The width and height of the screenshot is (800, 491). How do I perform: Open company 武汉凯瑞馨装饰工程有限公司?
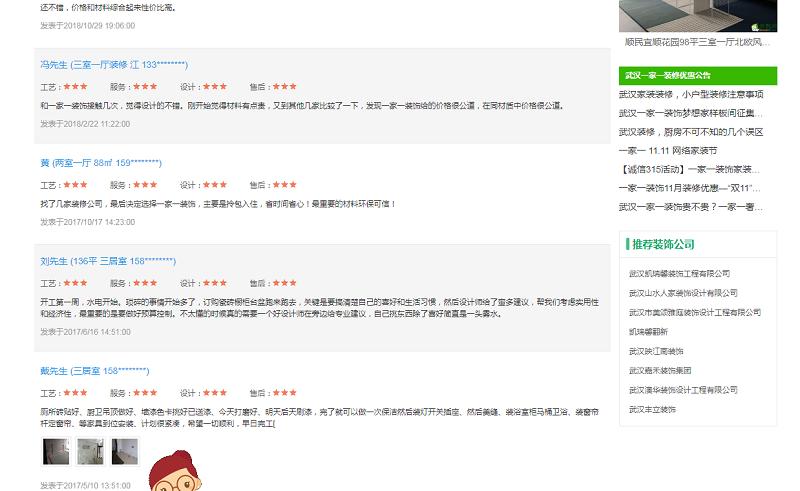click(x=679, y=274)
